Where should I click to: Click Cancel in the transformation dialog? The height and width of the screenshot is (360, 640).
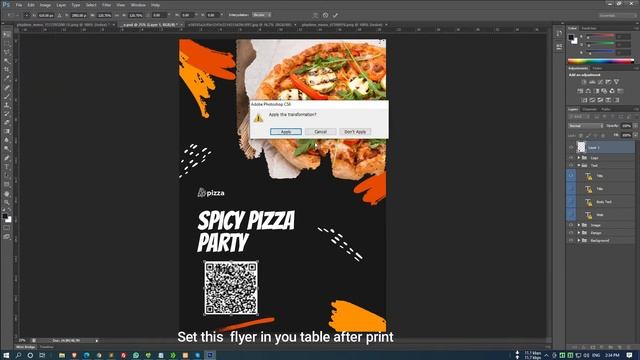320,131
